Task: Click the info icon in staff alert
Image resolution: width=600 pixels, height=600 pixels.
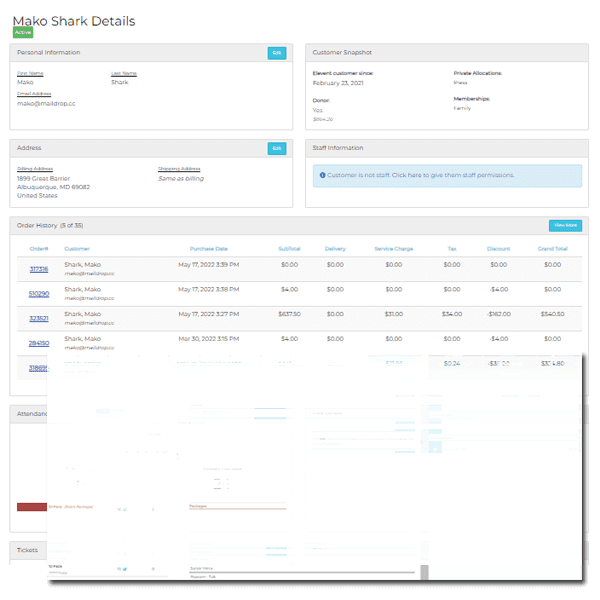Action: point(322,175)
